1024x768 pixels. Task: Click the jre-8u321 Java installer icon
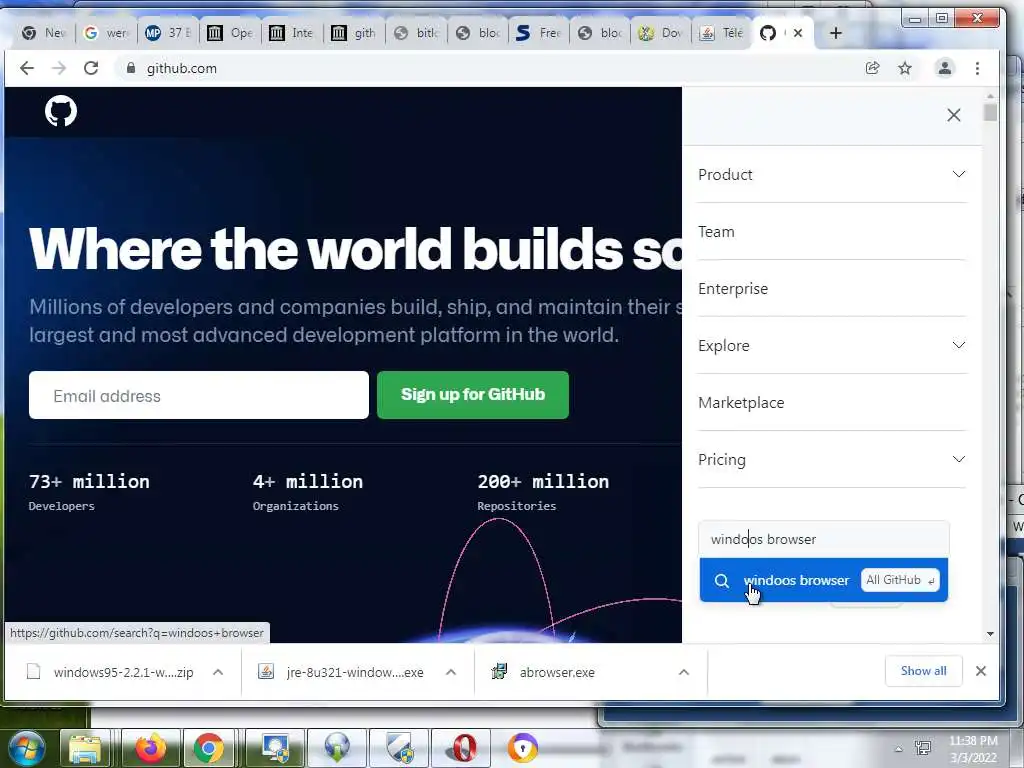[266, 671]
